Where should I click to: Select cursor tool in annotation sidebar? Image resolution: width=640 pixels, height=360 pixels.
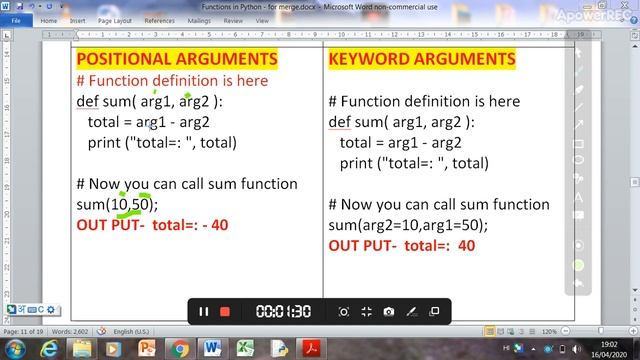tap(578, 52)
